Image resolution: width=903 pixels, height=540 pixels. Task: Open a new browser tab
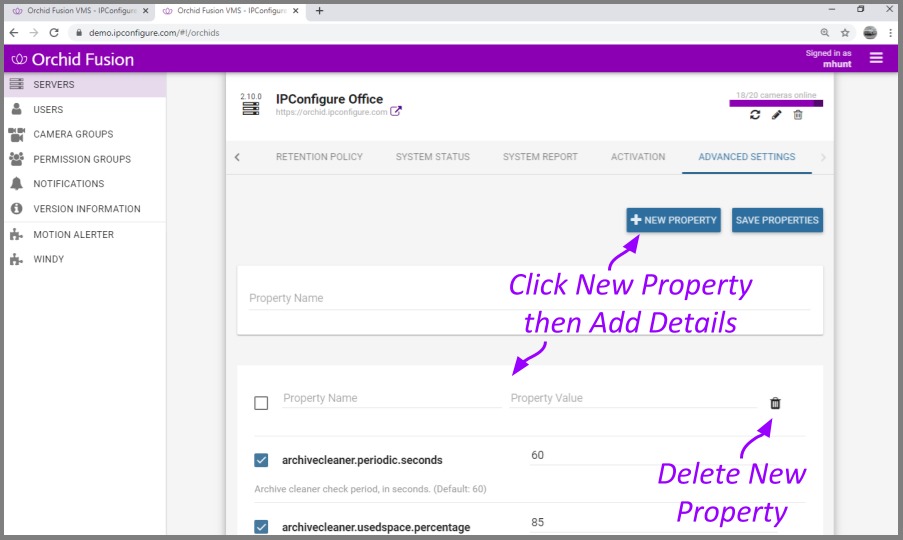(320, 10)
